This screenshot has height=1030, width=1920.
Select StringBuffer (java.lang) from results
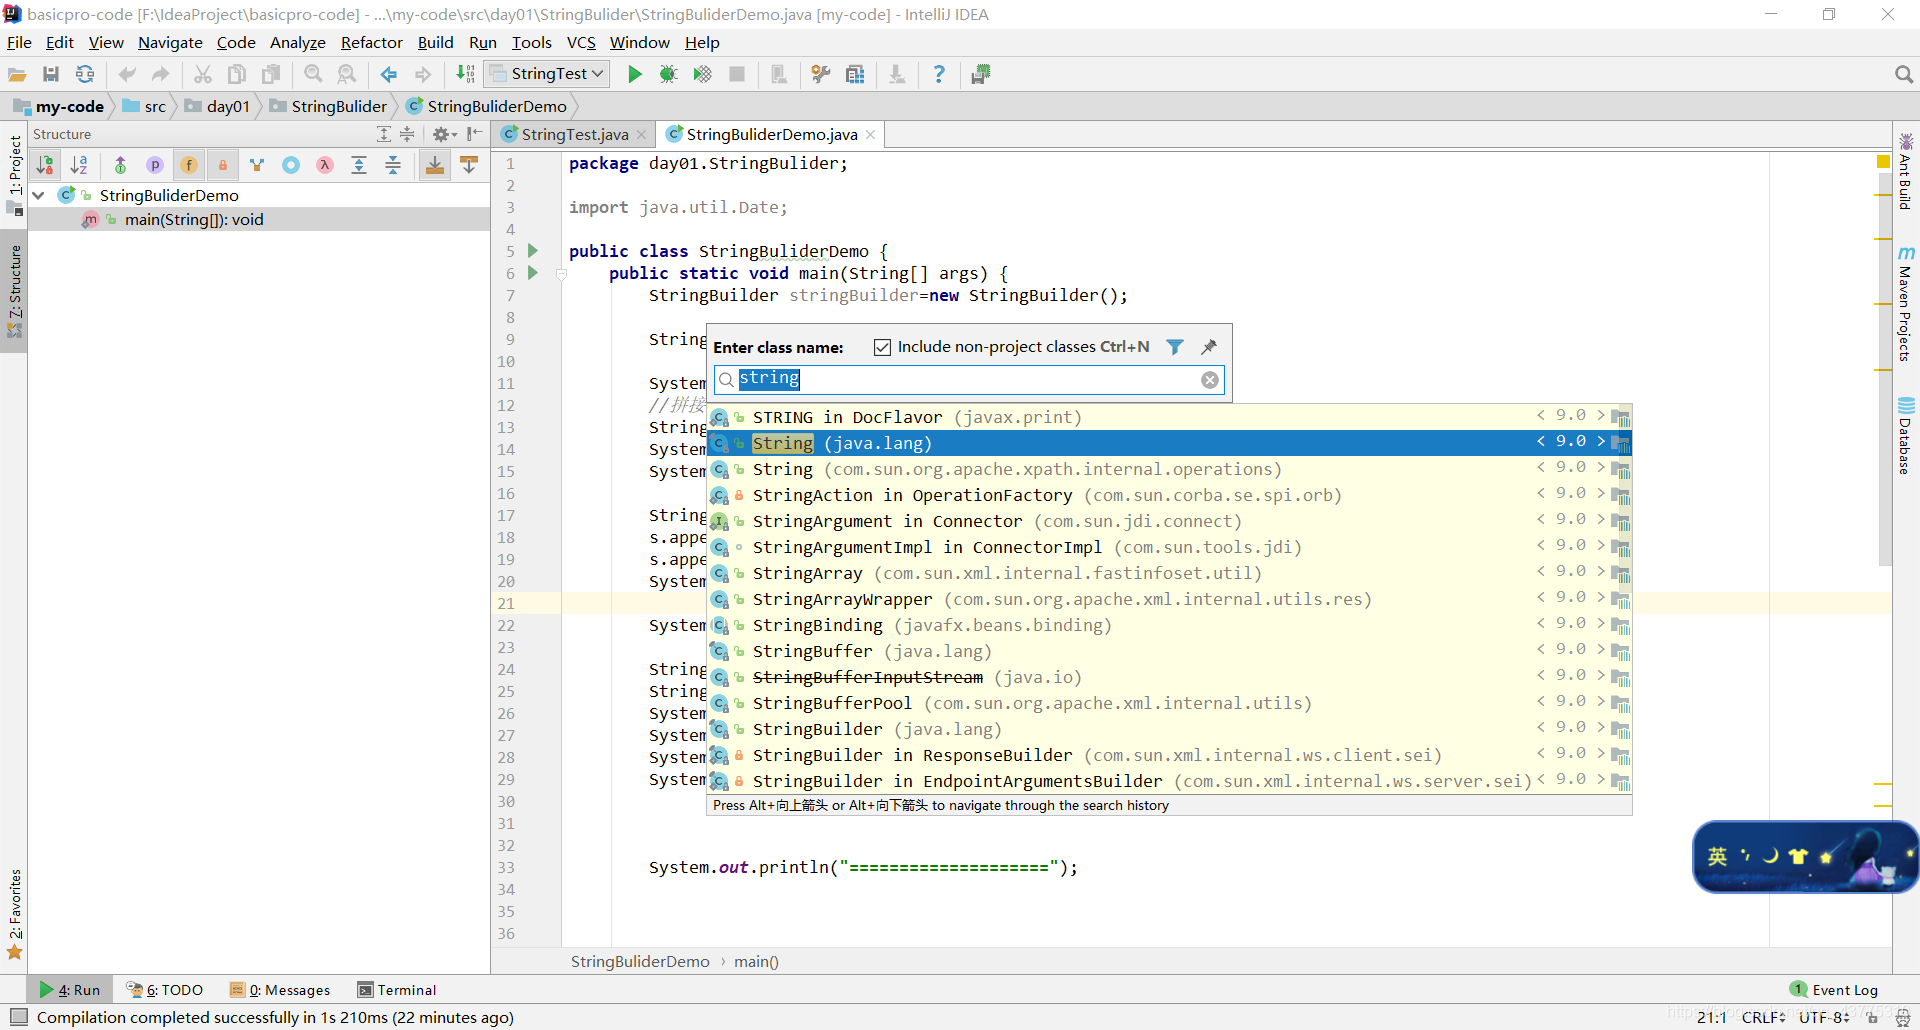[1170, 651]
